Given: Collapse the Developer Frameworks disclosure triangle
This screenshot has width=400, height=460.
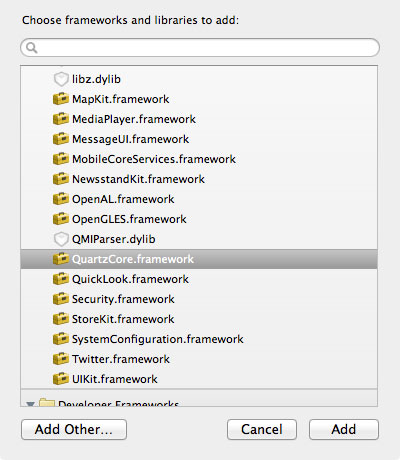Looking at the screenshot, I should click(x=31, y=404).
